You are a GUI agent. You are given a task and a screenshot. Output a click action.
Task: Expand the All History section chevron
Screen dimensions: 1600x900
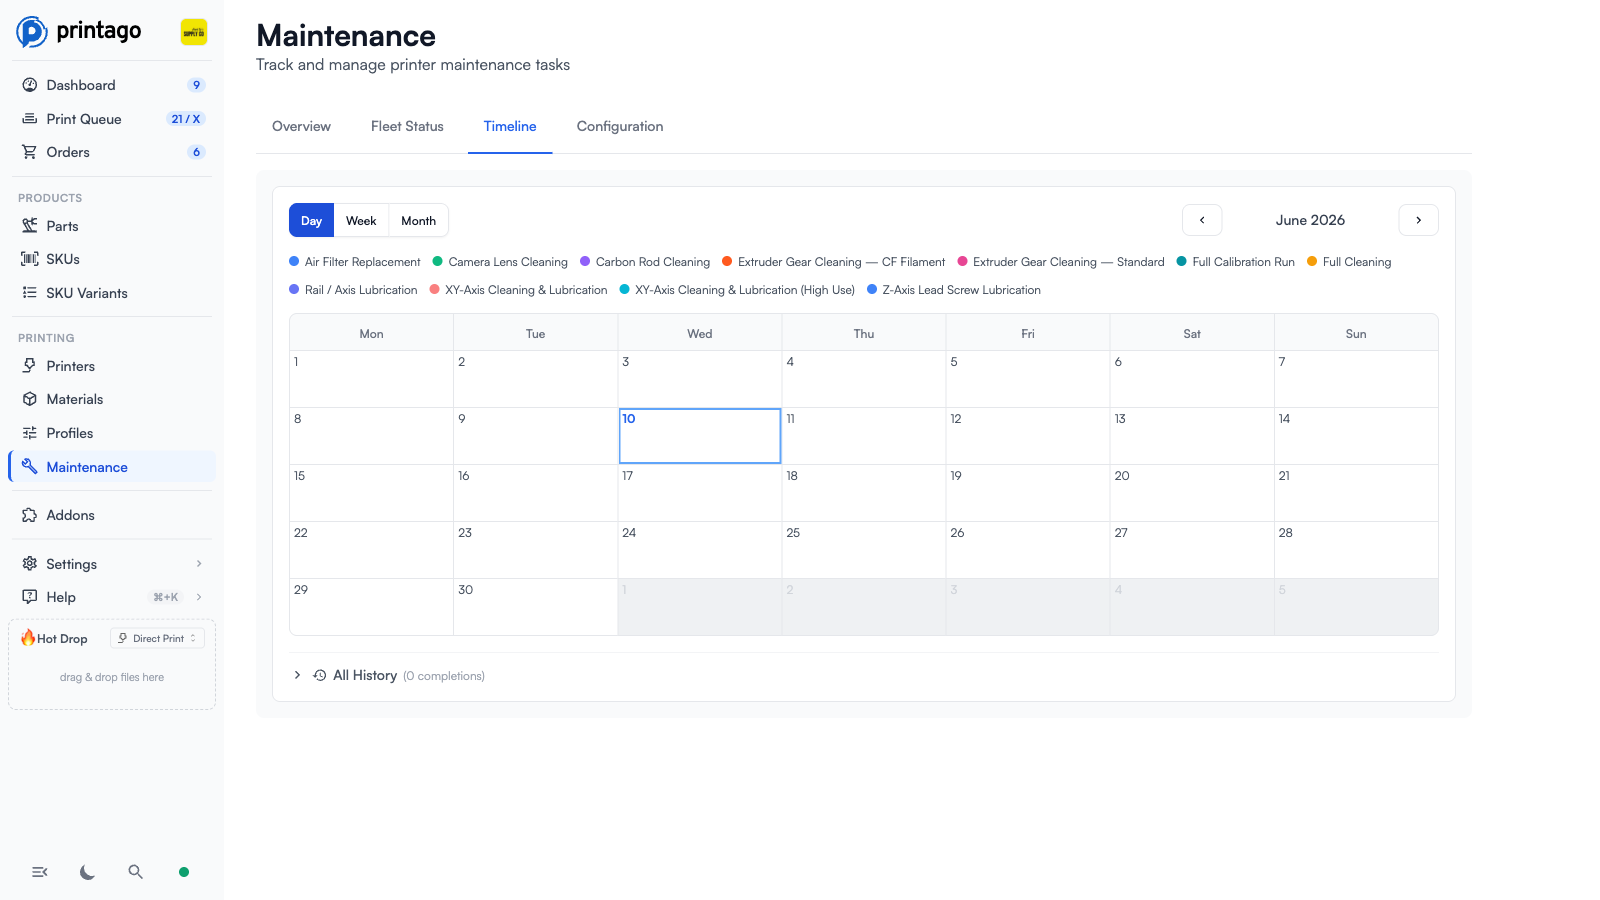pos(297,676)
